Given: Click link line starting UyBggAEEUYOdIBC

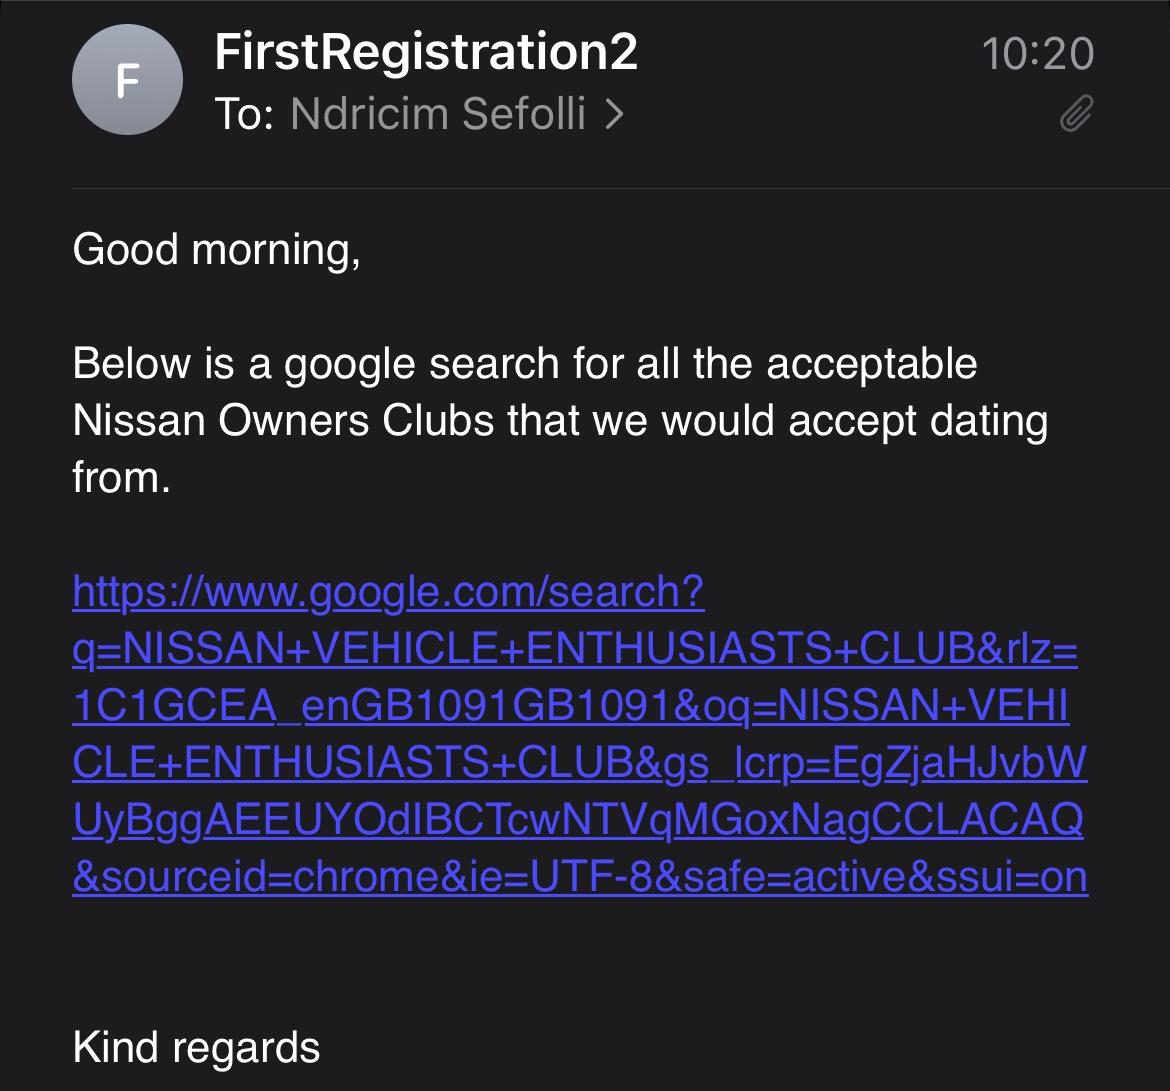Looking at the screenshot, I should [x=578, y=821].
